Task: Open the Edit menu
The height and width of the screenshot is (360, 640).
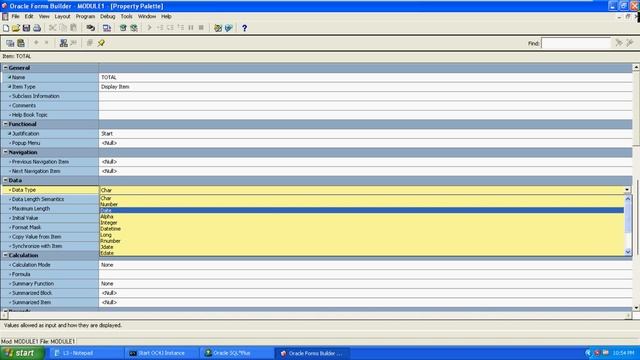Action: [29, 16]
